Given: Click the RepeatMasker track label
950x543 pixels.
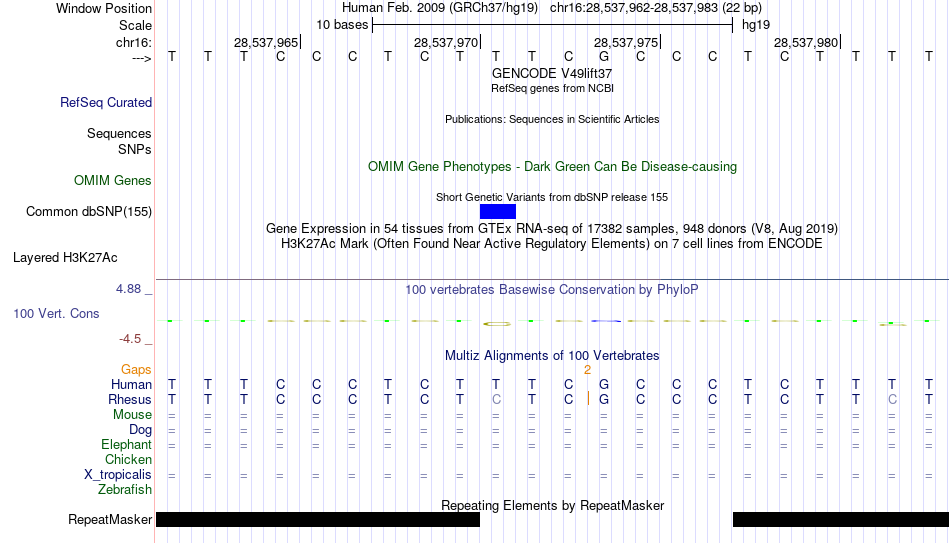Looking at the screenshot, I should click(x=110, y=519).
